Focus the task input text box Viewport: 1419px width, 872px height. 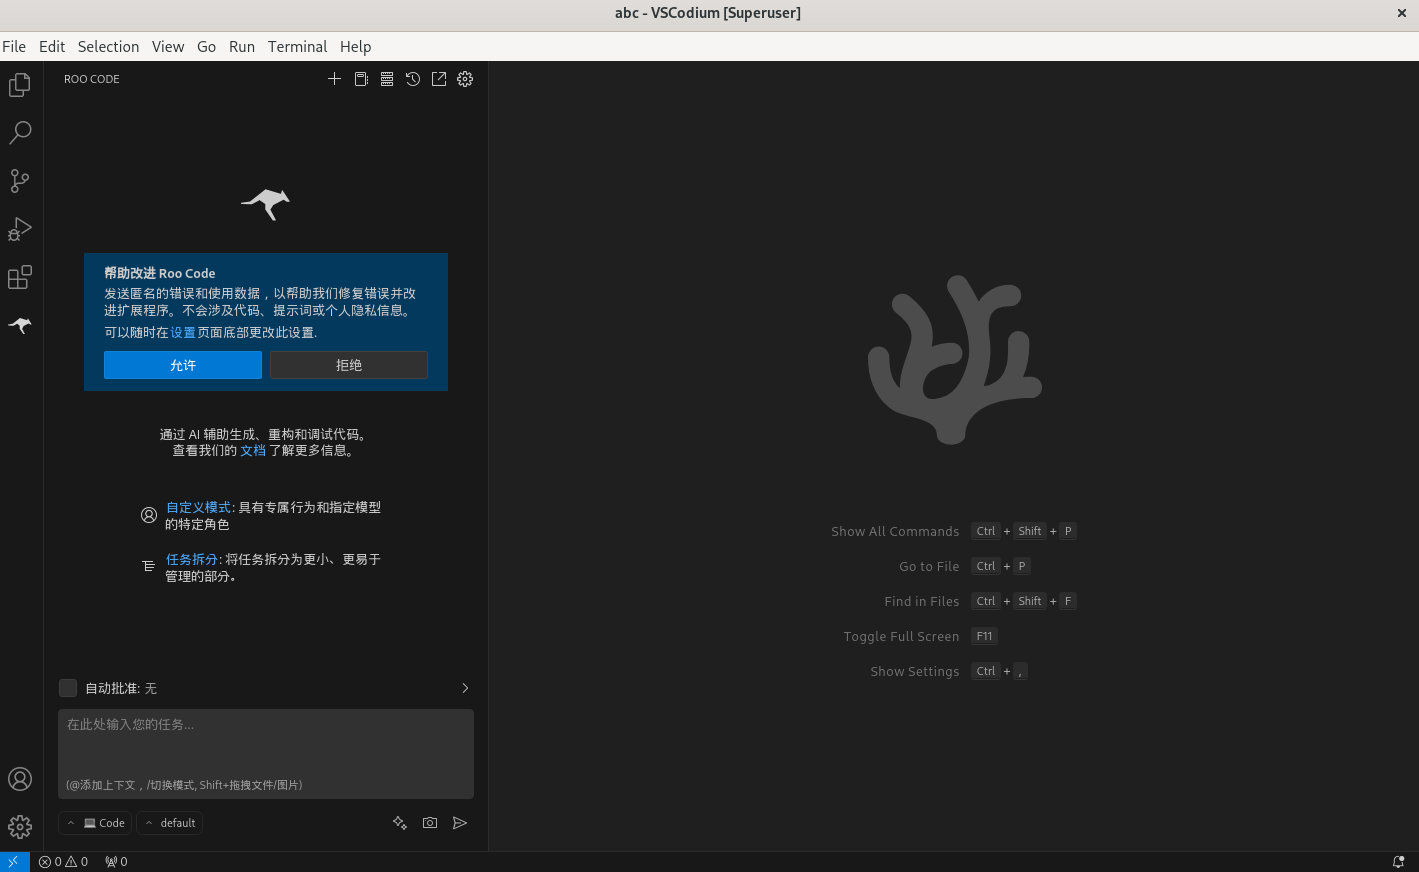click(x=266, y=754)
